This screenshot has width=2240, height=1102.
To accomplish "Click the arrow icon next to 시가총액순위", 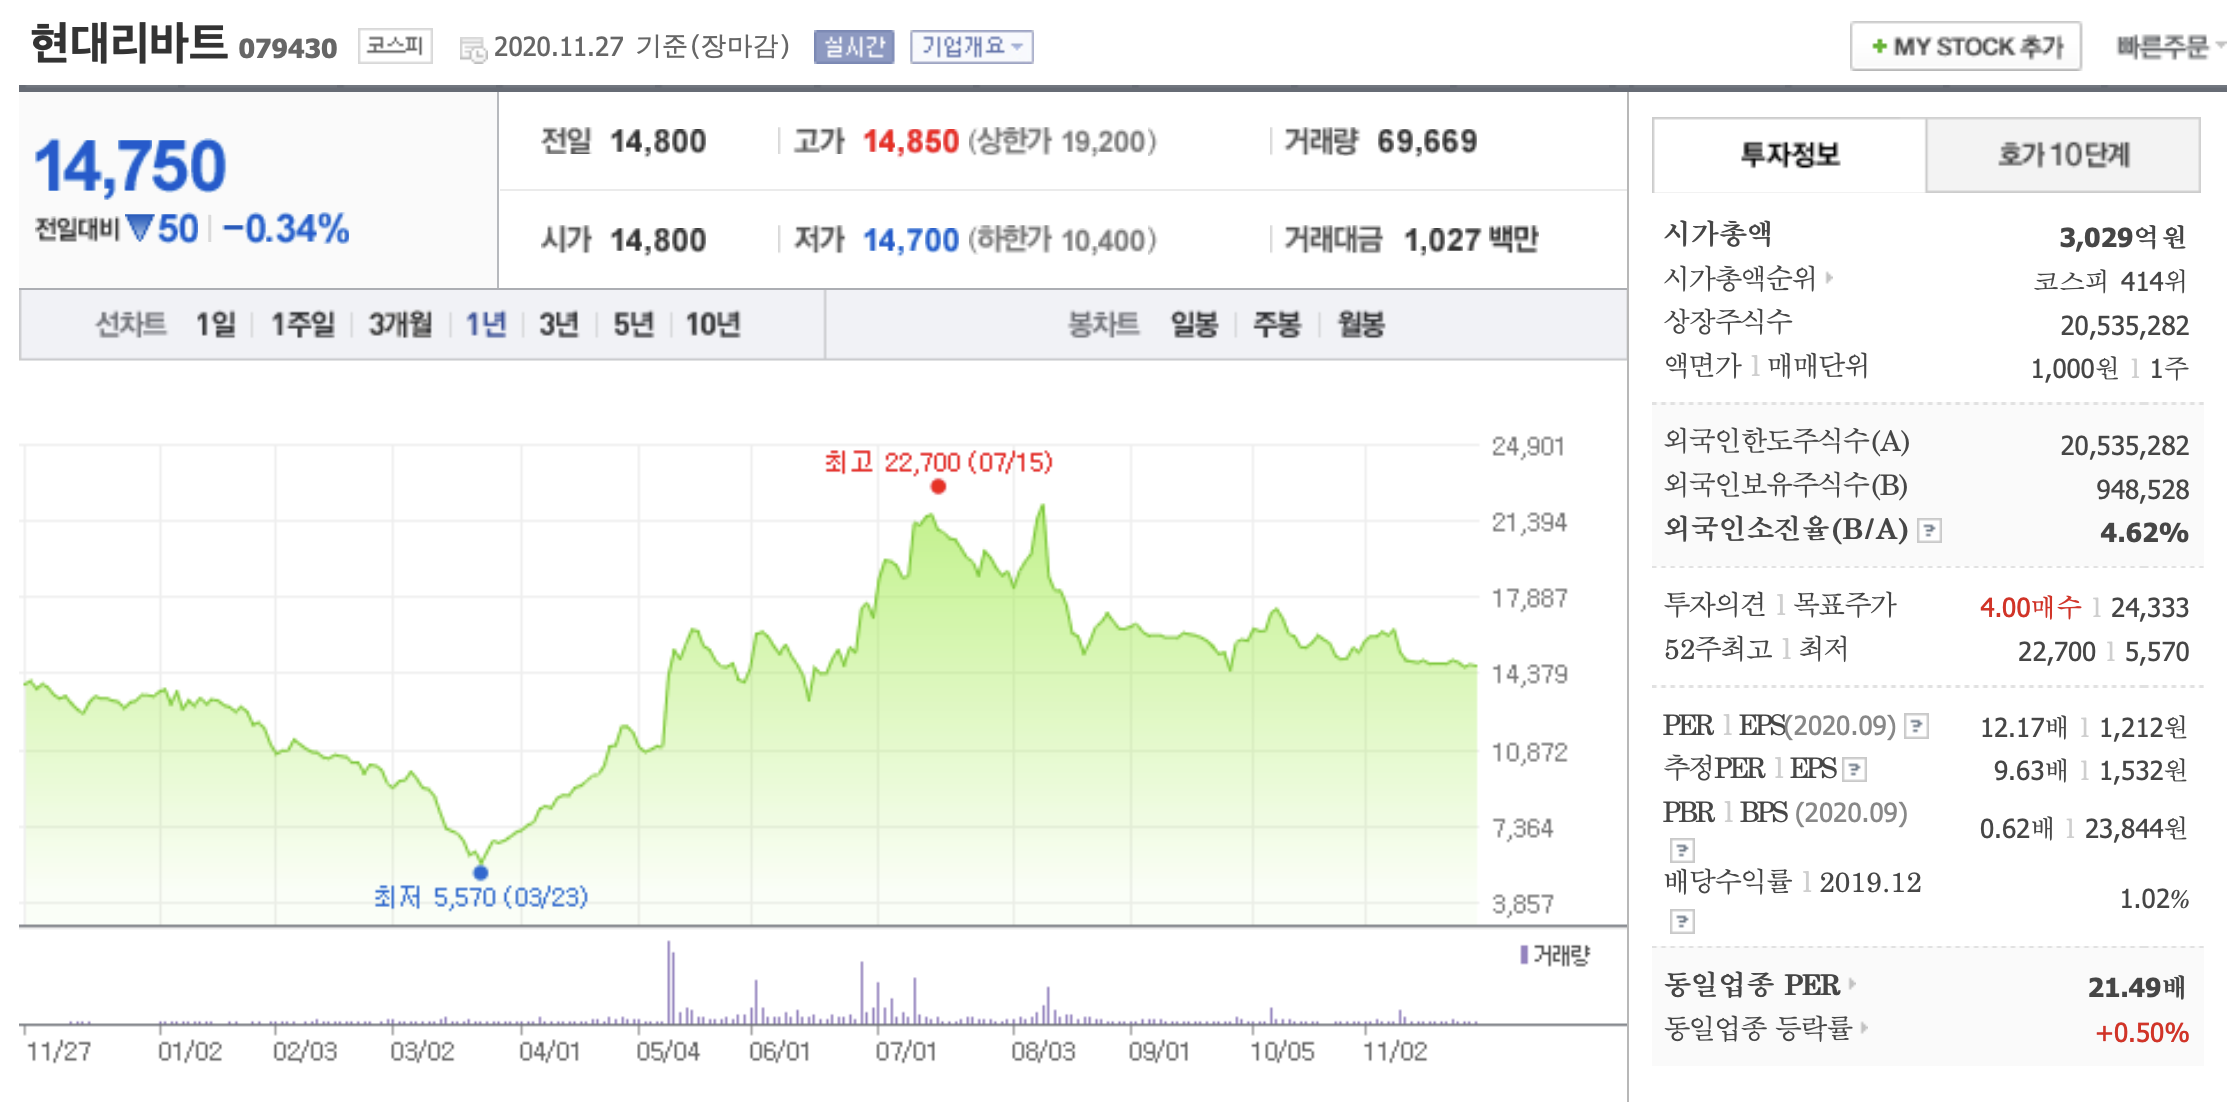I will (1830, 278).
